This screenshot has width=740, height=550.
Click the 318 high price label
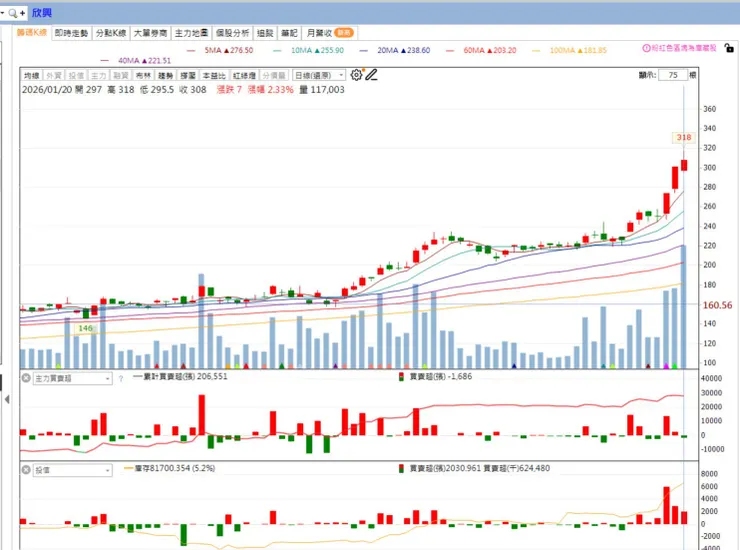point(684,137)
